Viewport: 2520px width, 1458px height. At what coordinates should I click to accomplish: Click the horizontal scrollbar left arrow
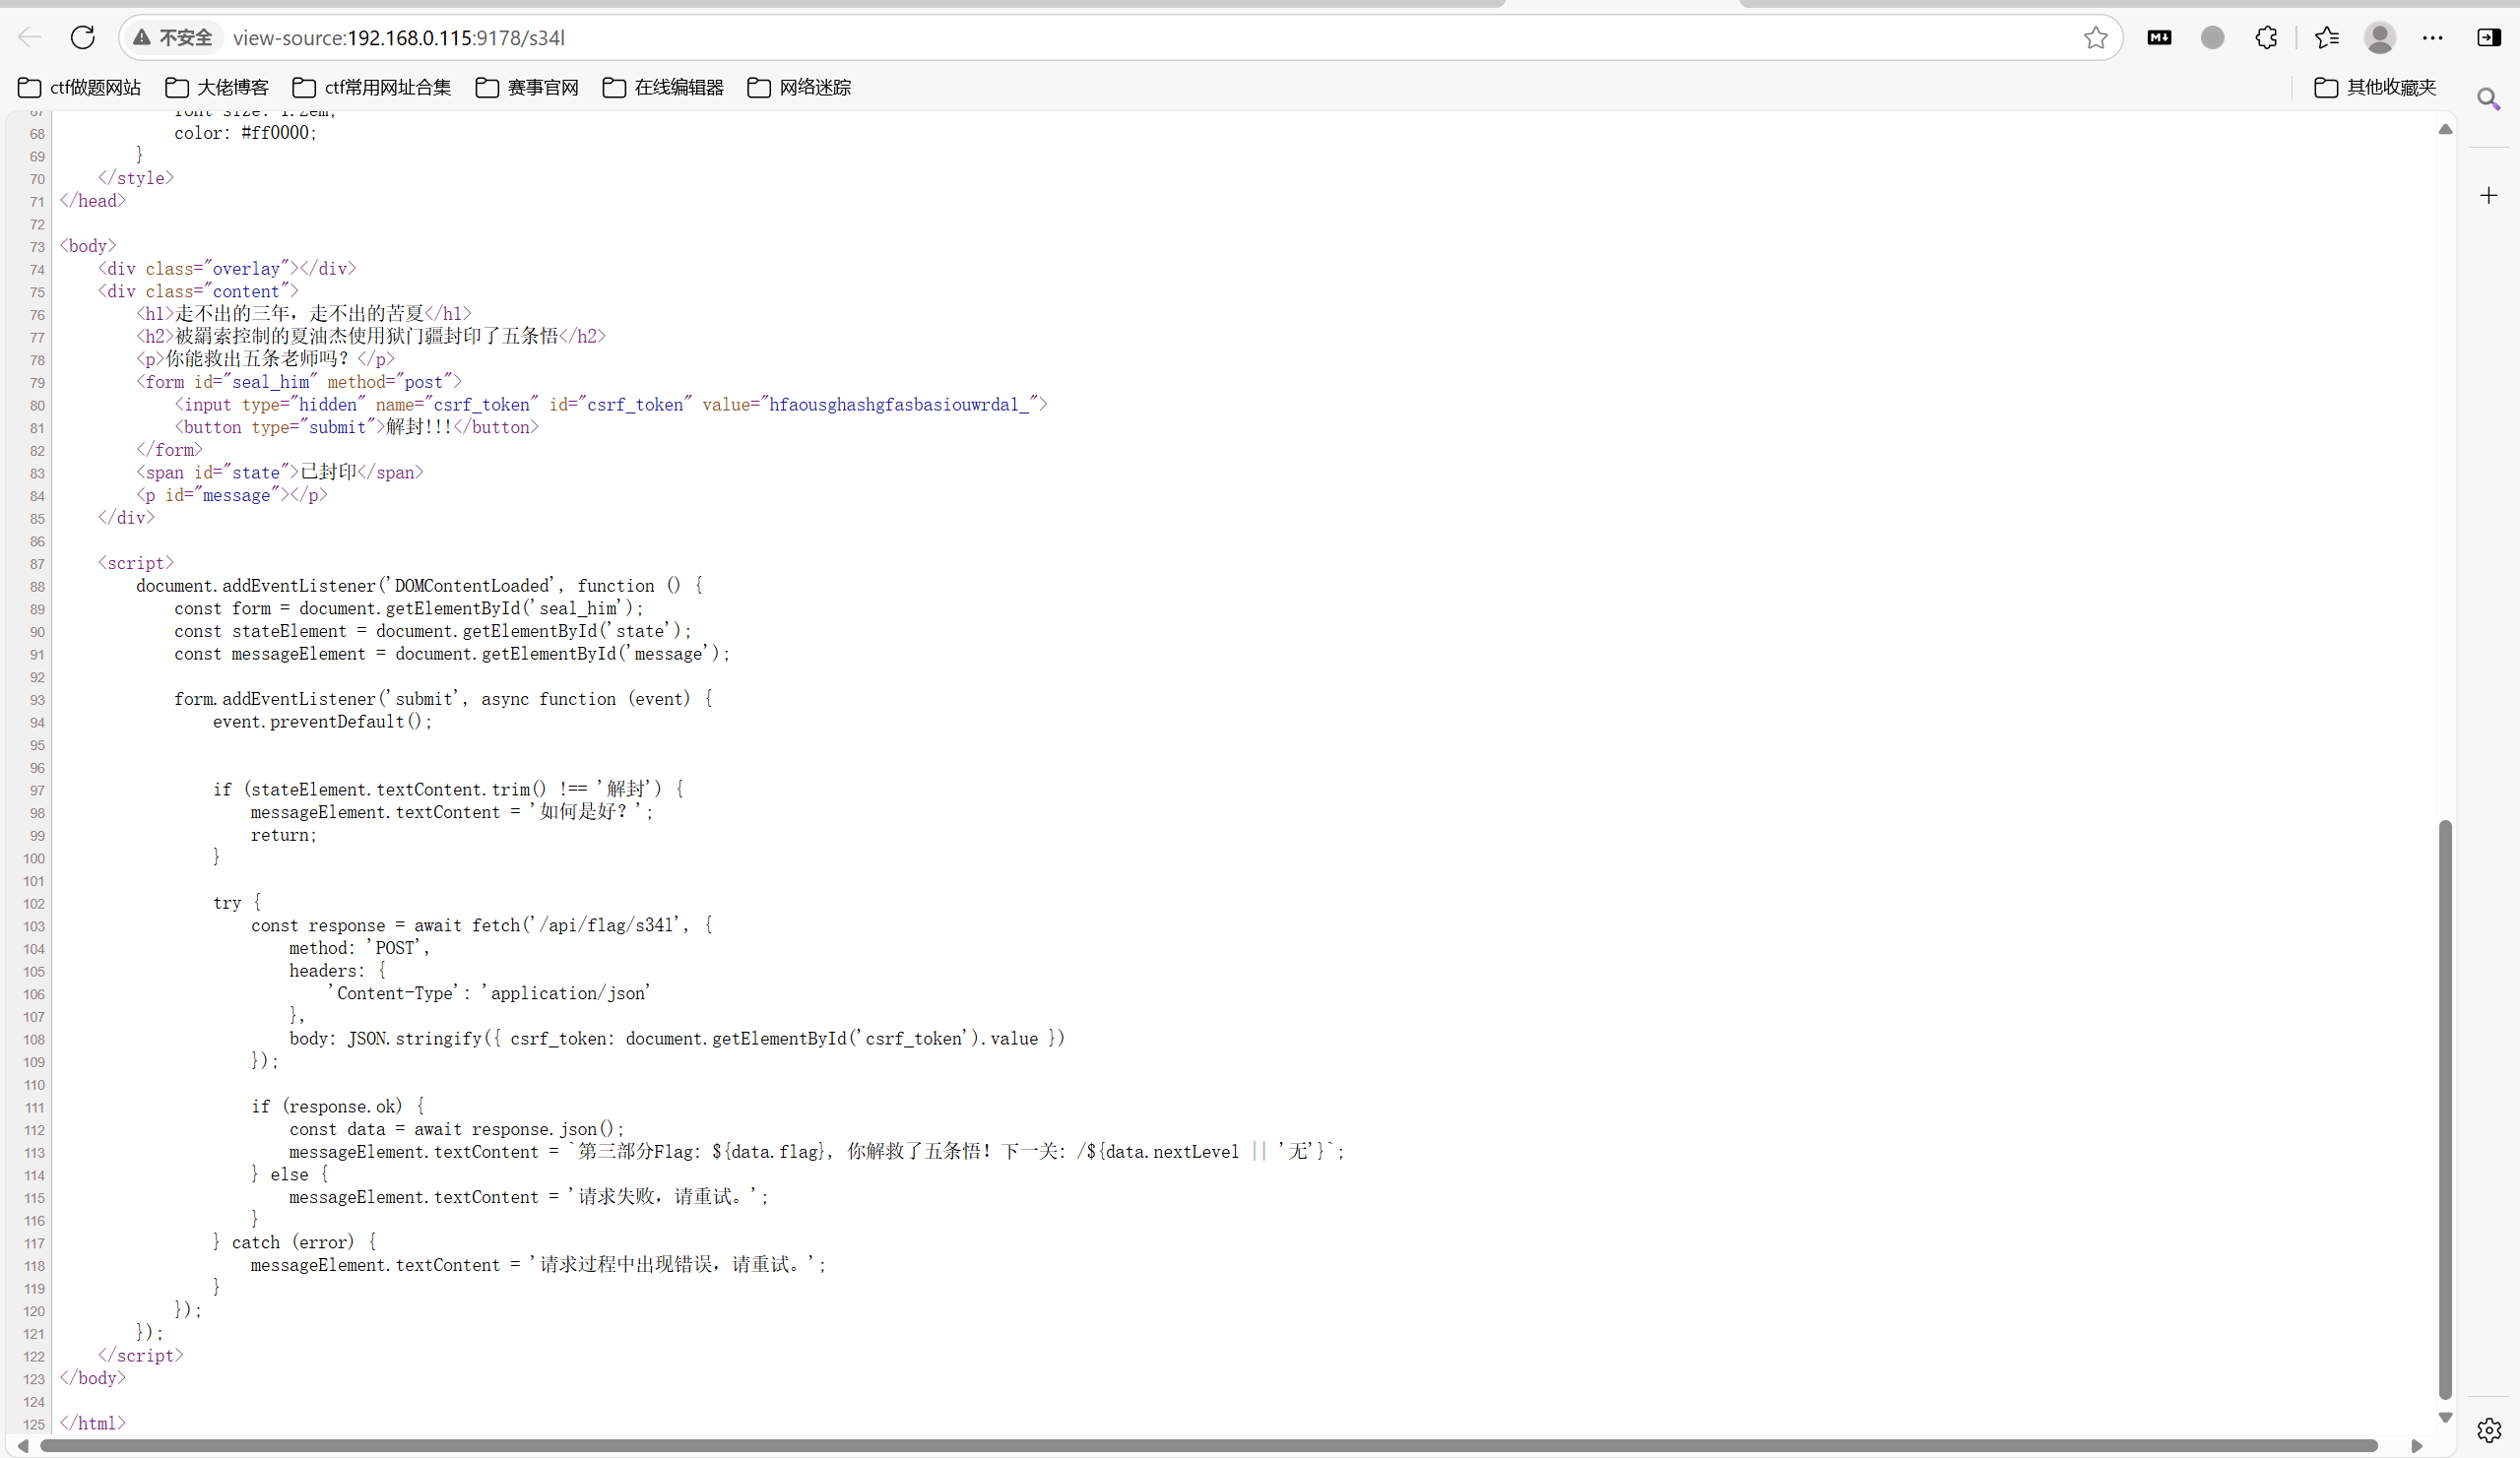tap(23, 1446)
